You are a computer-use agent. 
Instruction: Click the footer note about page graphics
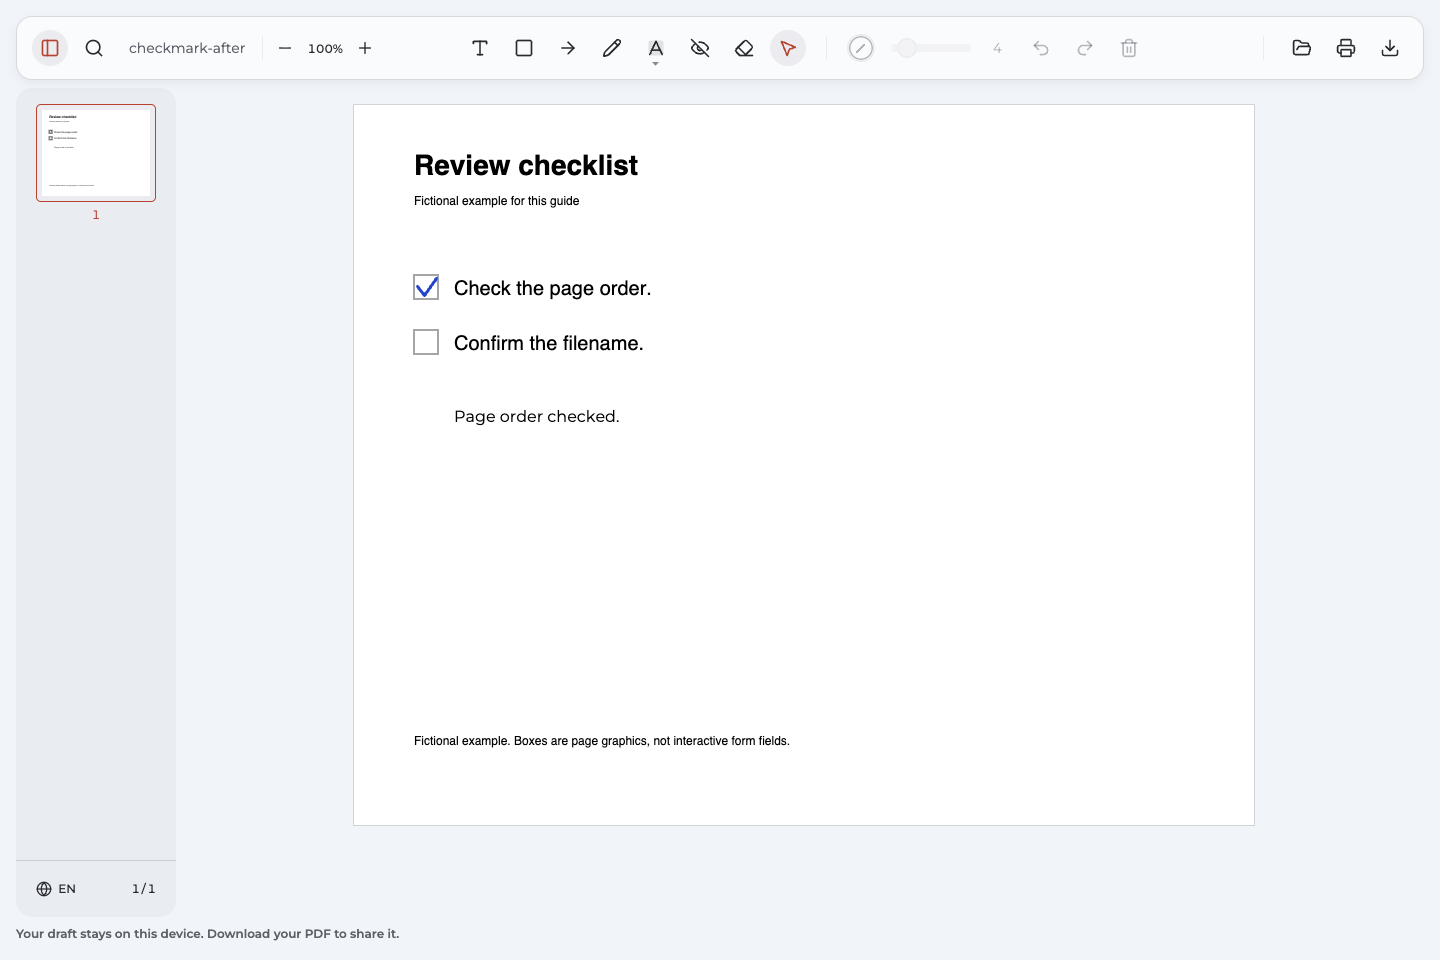pyautogui.click(x=602, y=741)
